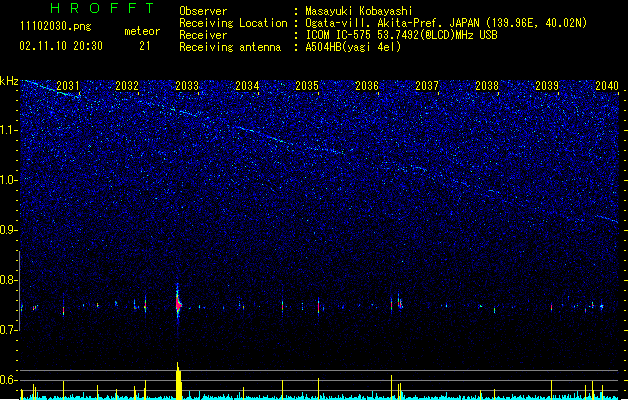Click the 2037 time marker

click(x=427, y=86)
